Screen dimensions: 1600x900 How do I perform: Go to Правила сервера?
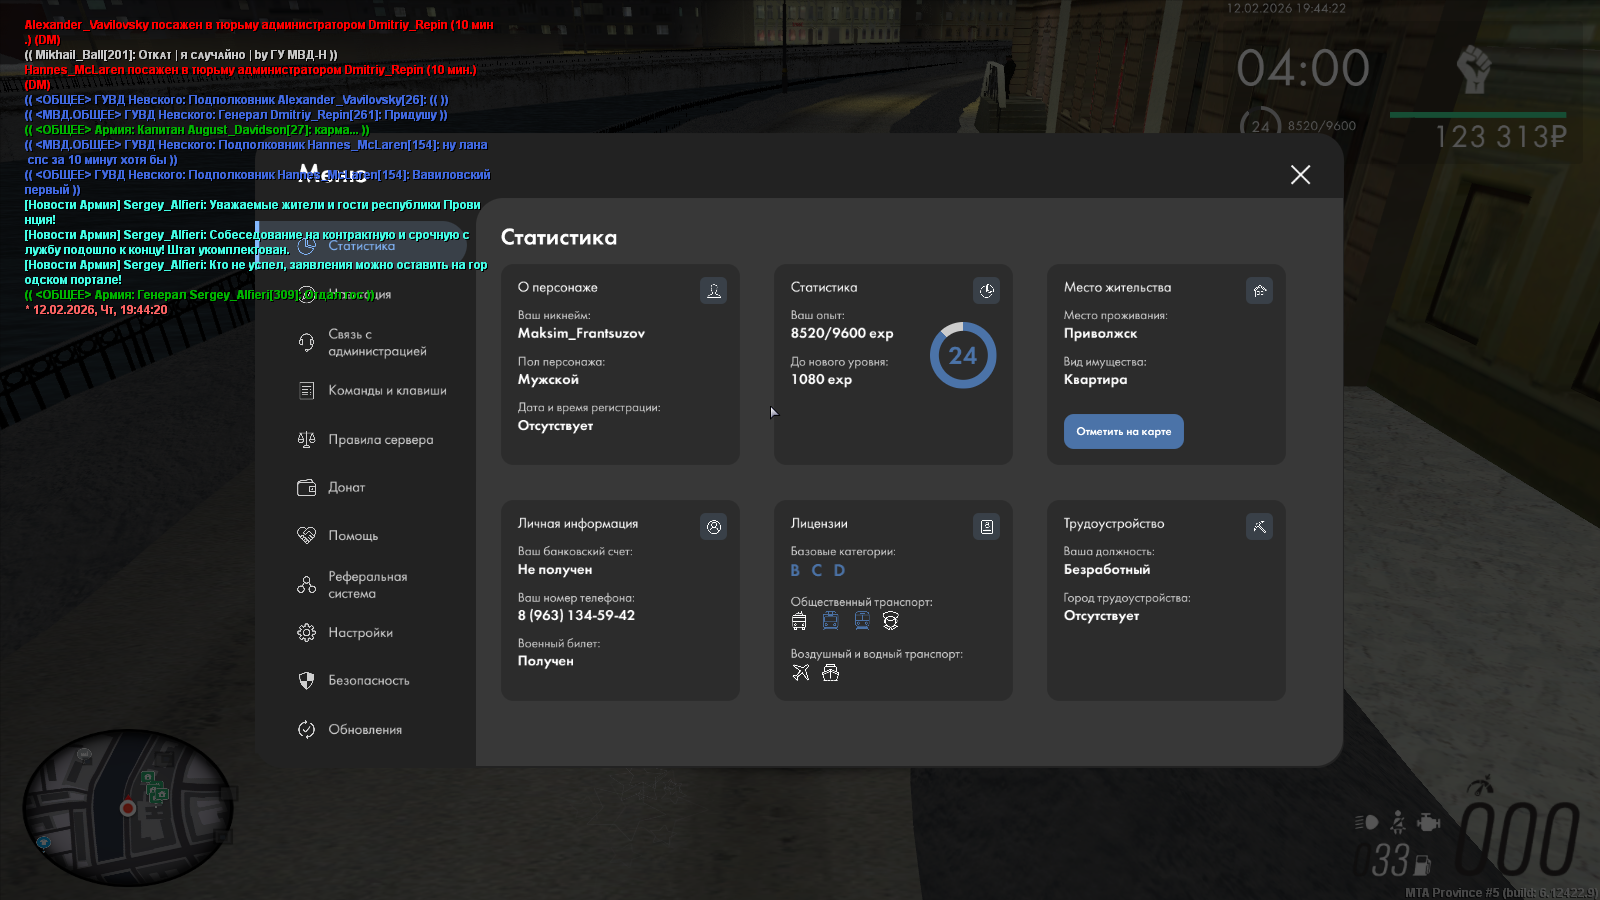coord(380,440)
